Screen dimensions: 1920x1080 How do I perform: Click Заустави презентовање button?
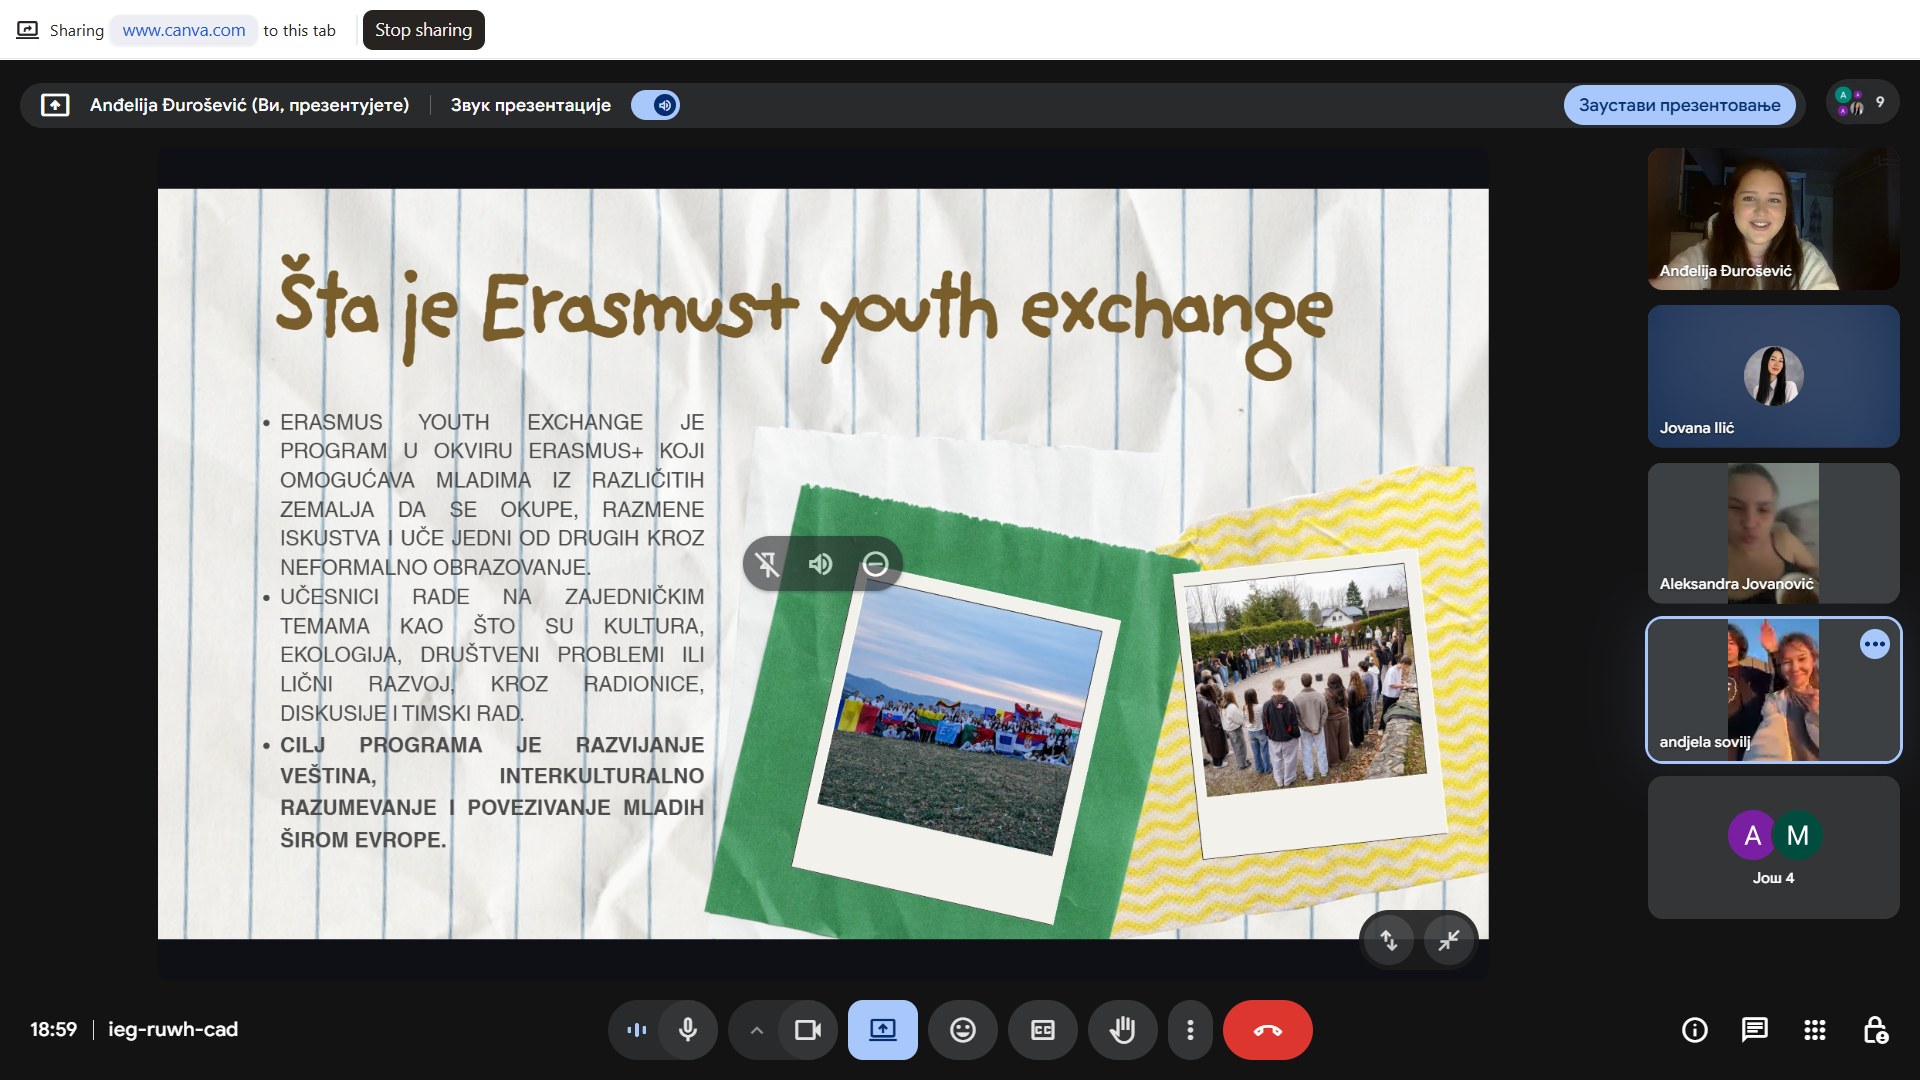click(x=1679, y=105)
